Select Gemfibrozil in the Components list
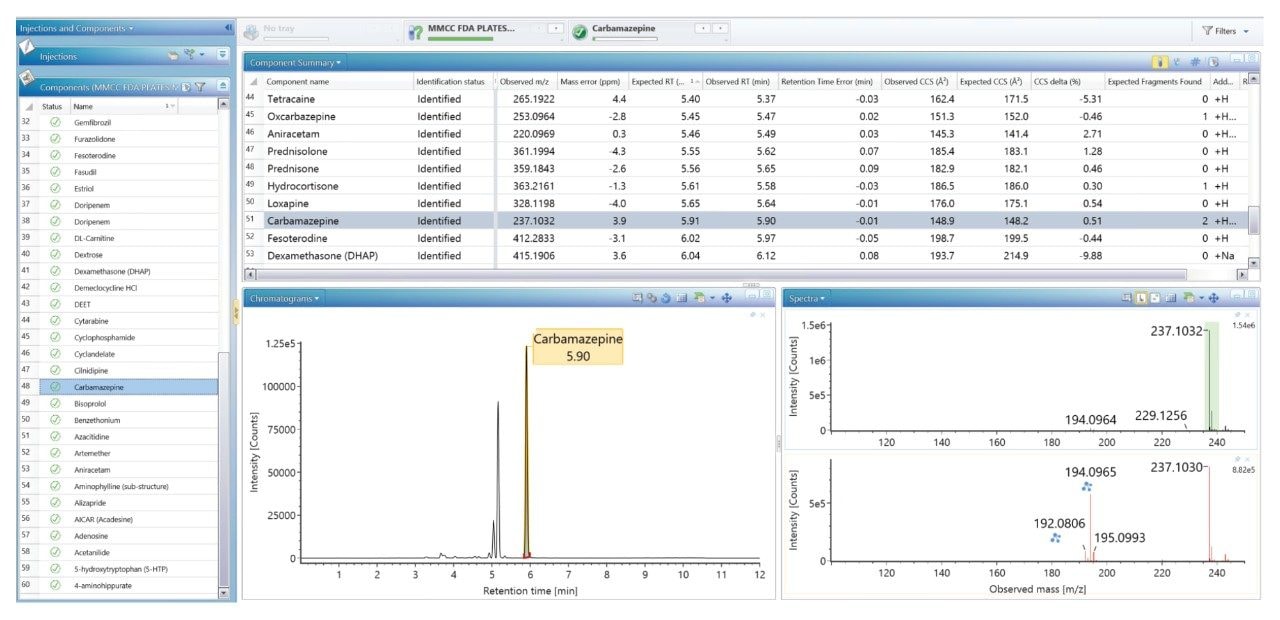This screenshot has width=1280, height=620. pos(118,121)
